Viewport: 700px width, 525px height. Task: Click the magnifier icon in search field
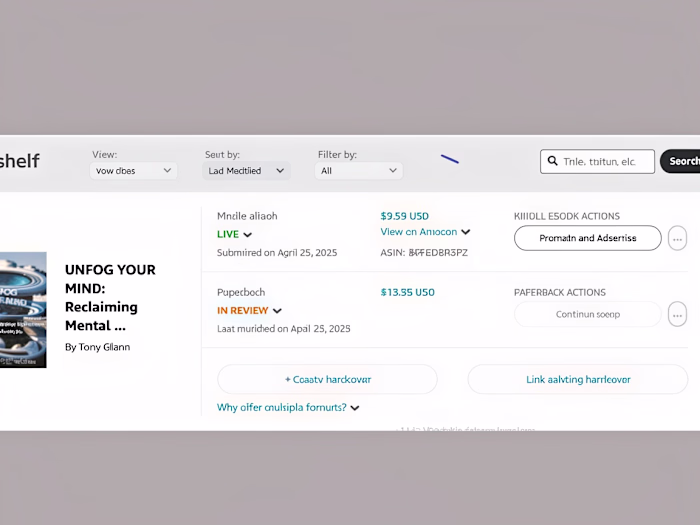[x=553, y=161]
